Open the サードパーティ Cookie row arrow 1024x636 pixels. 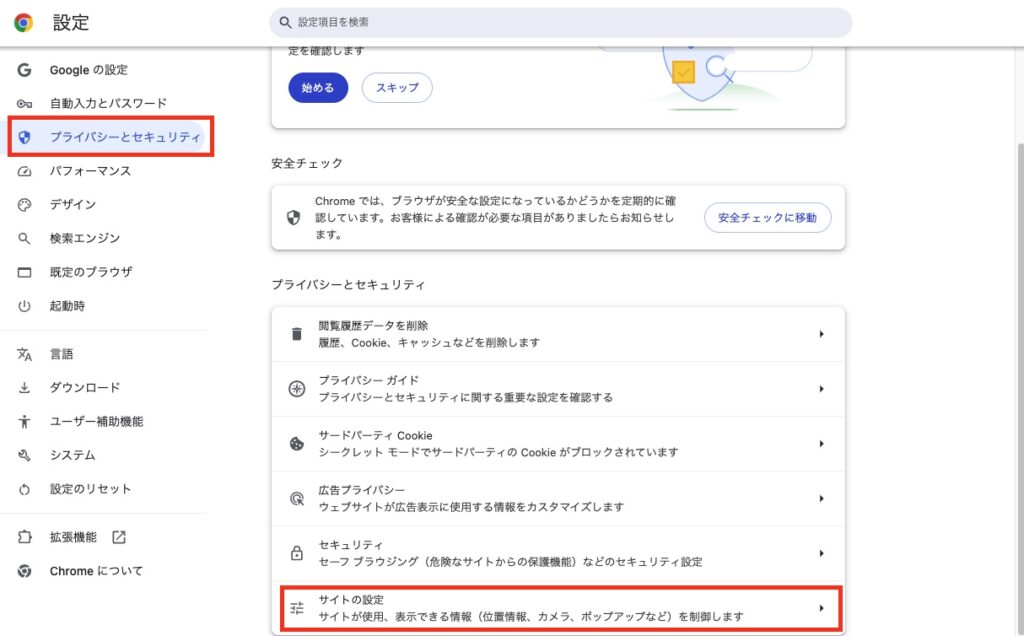pyautogui.click(x=821, y=444)
